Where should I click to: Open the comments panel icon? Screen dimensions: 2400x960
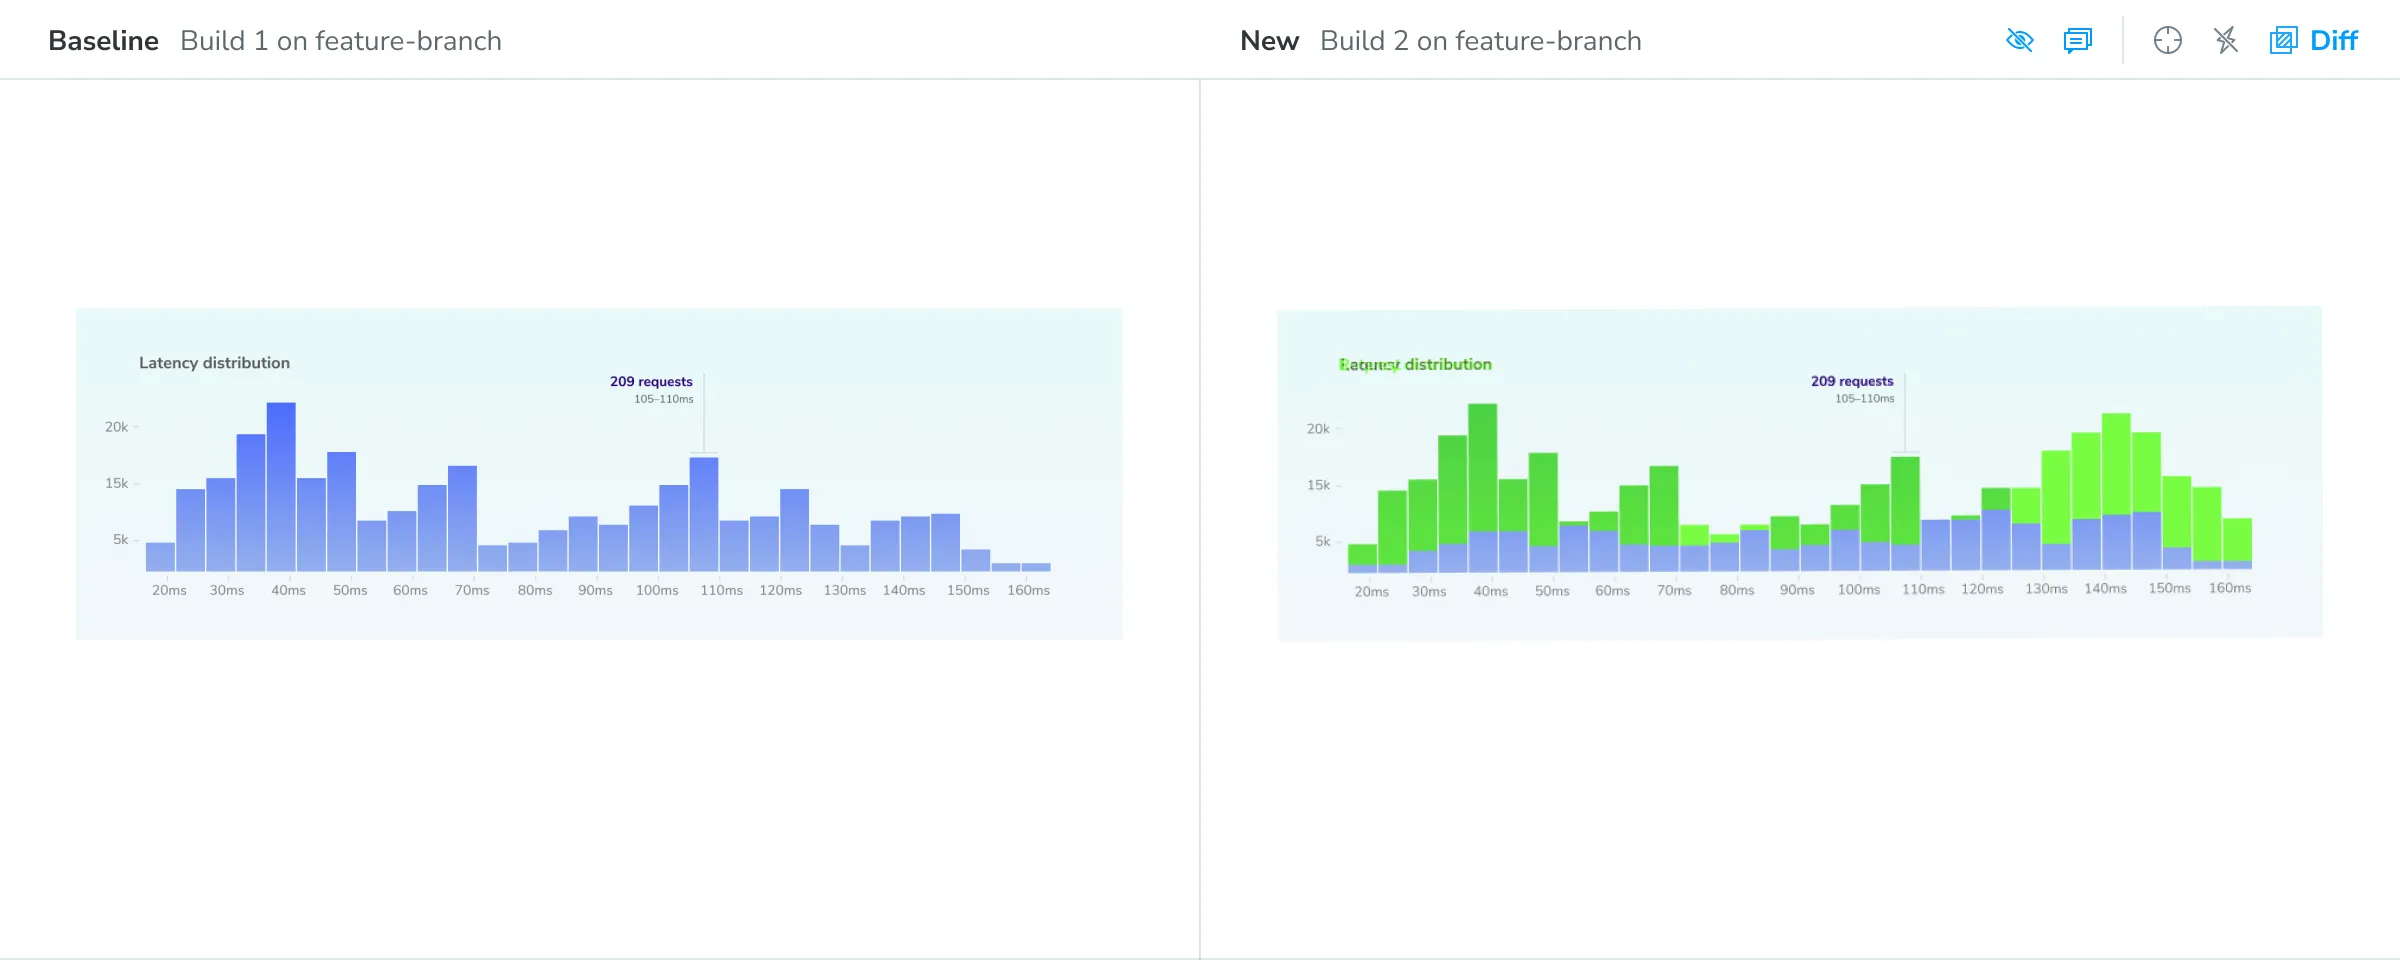[2077, 40]
